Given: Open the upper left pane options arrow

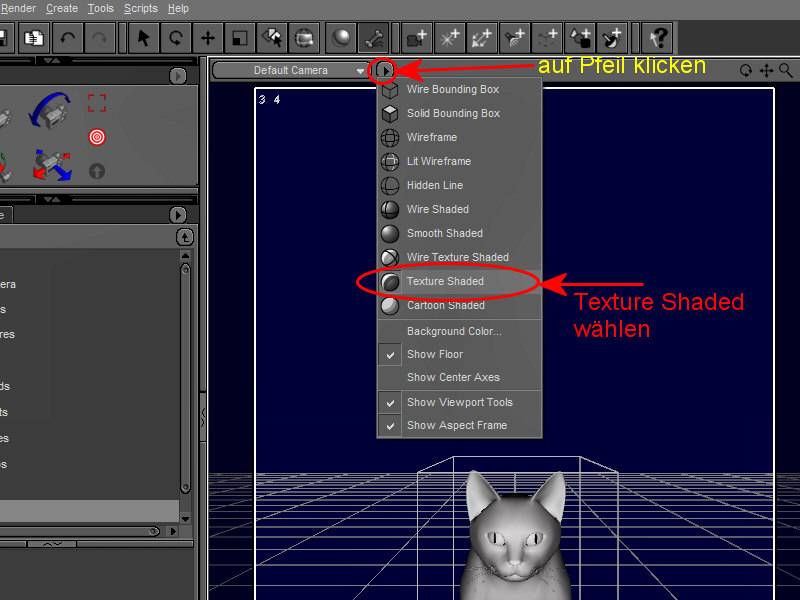Looking at the screenshot, I should click(178, 76).
